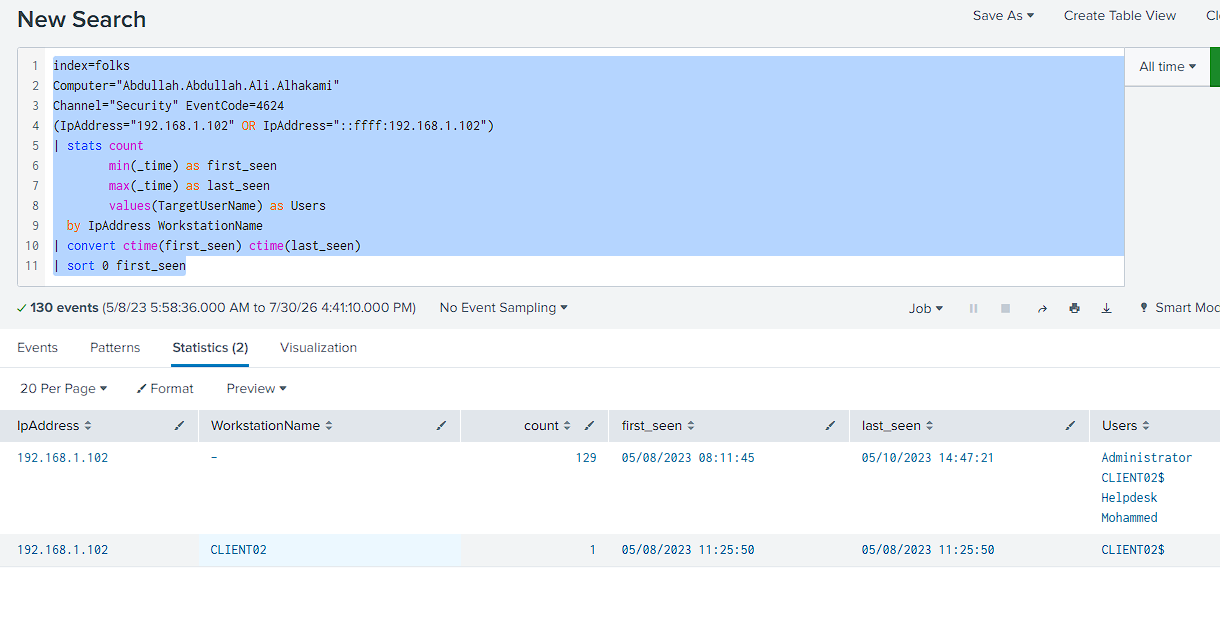Open the 20 Per Page dropdown
The width and height of the screenshot is (1220, 620).
[x=63, y=388]
